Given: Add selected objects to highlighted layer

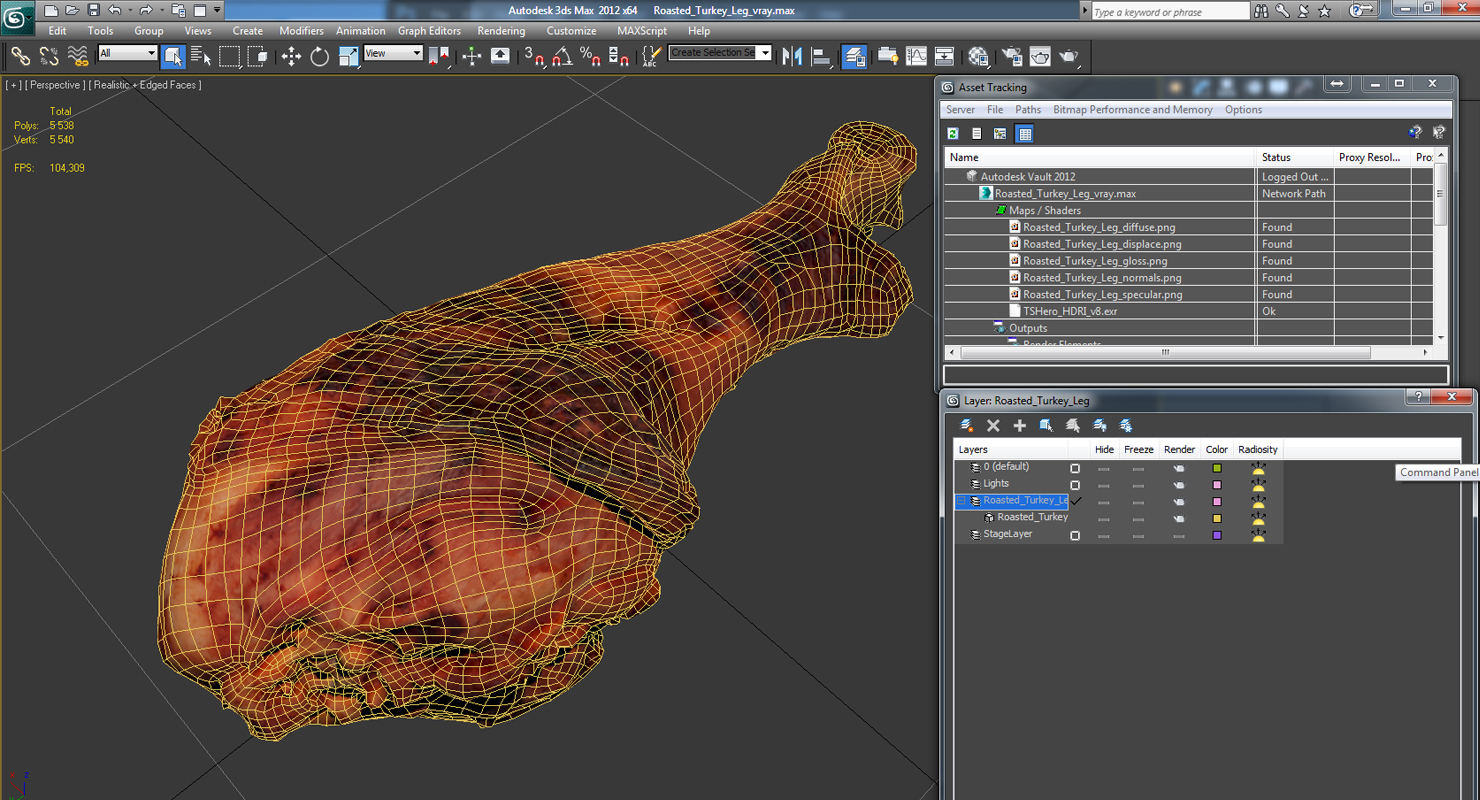Looking at the screenshot, I should click(x=1019, y=426).
